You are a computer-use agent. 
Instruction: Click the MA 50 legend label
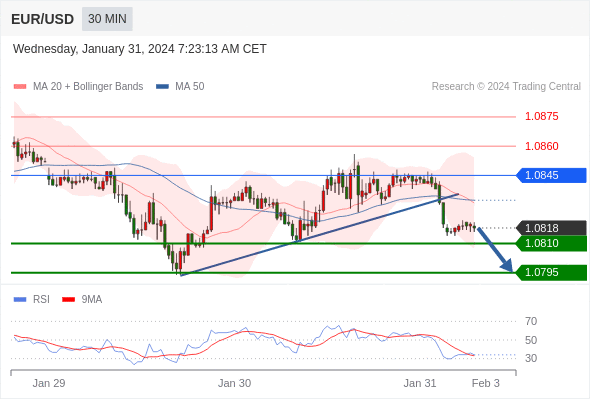coord(190,87)
